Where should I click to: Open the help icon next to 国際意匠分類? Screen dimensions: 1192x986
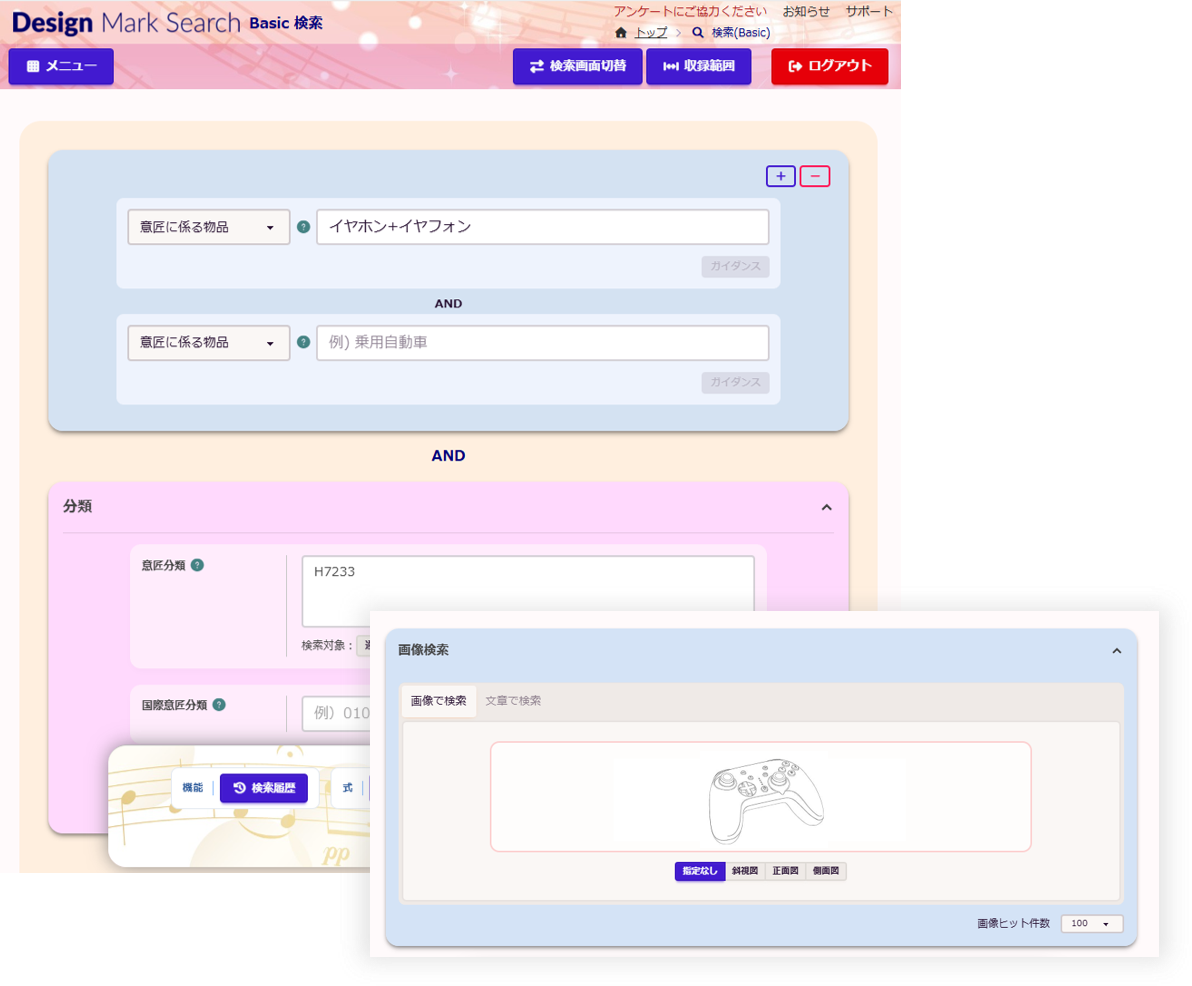219,705
